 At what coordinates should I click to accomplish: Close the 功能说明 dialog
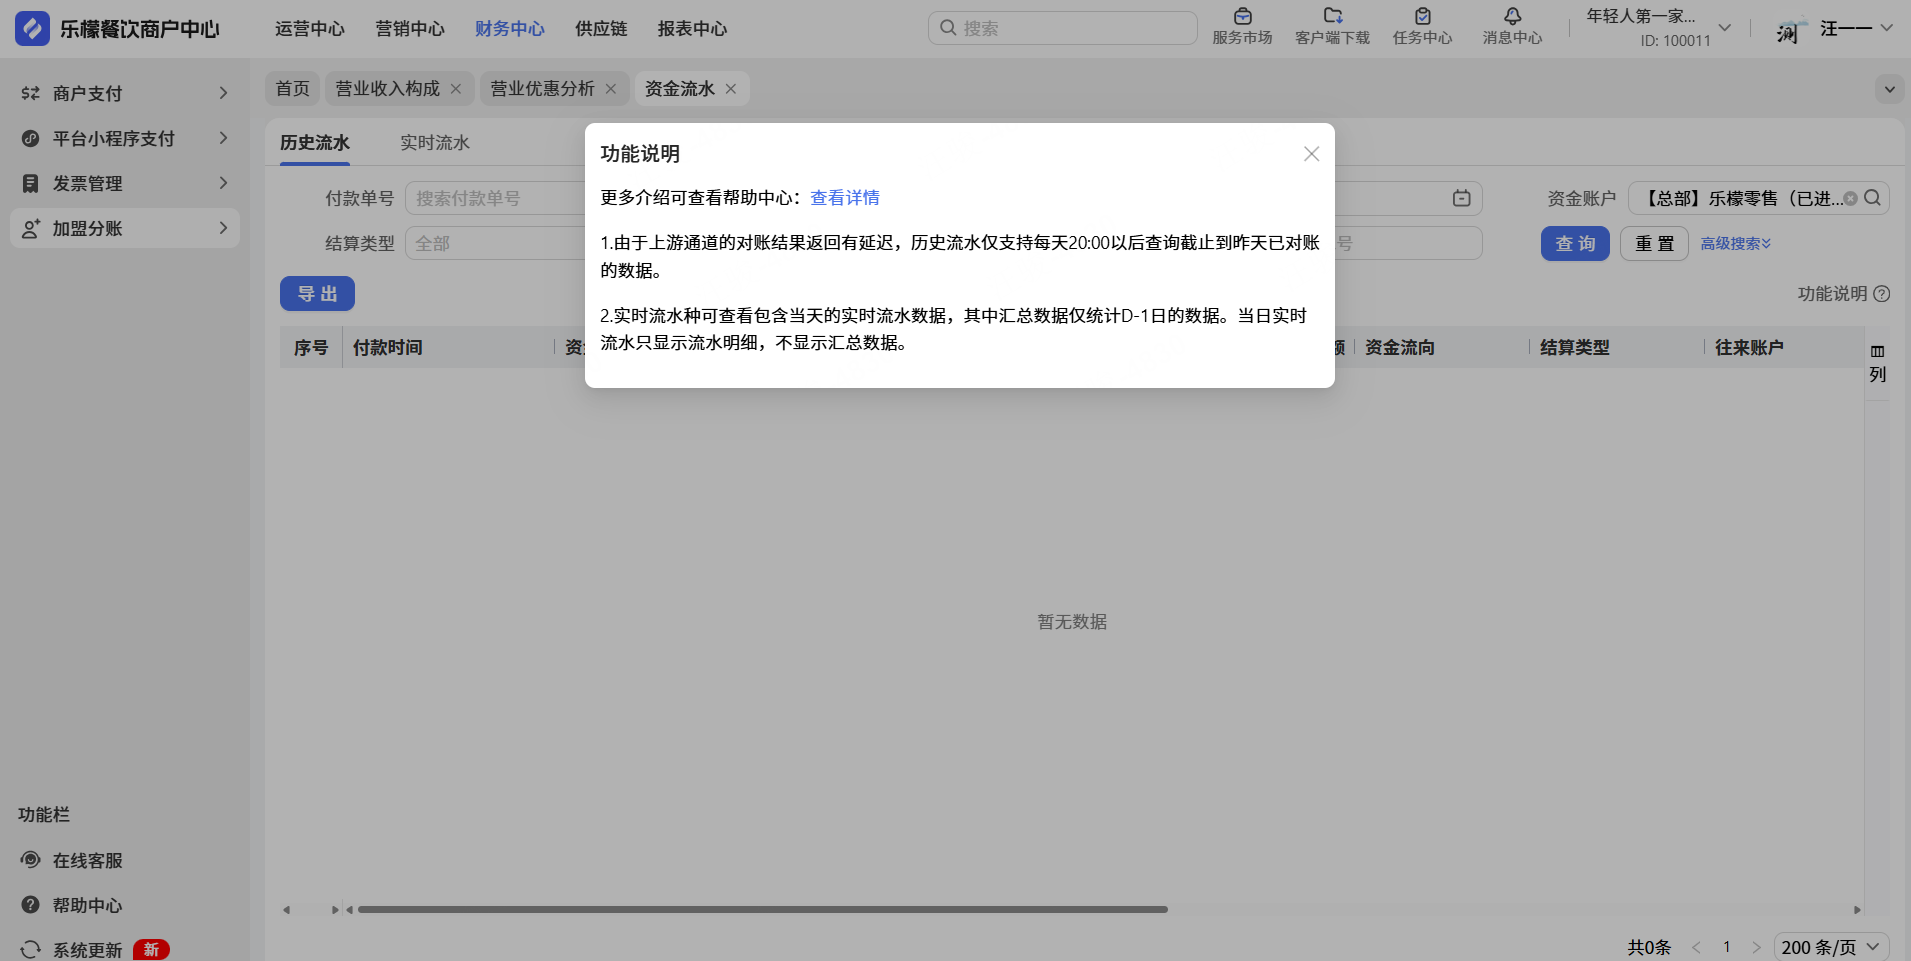tap(1311, 154)
